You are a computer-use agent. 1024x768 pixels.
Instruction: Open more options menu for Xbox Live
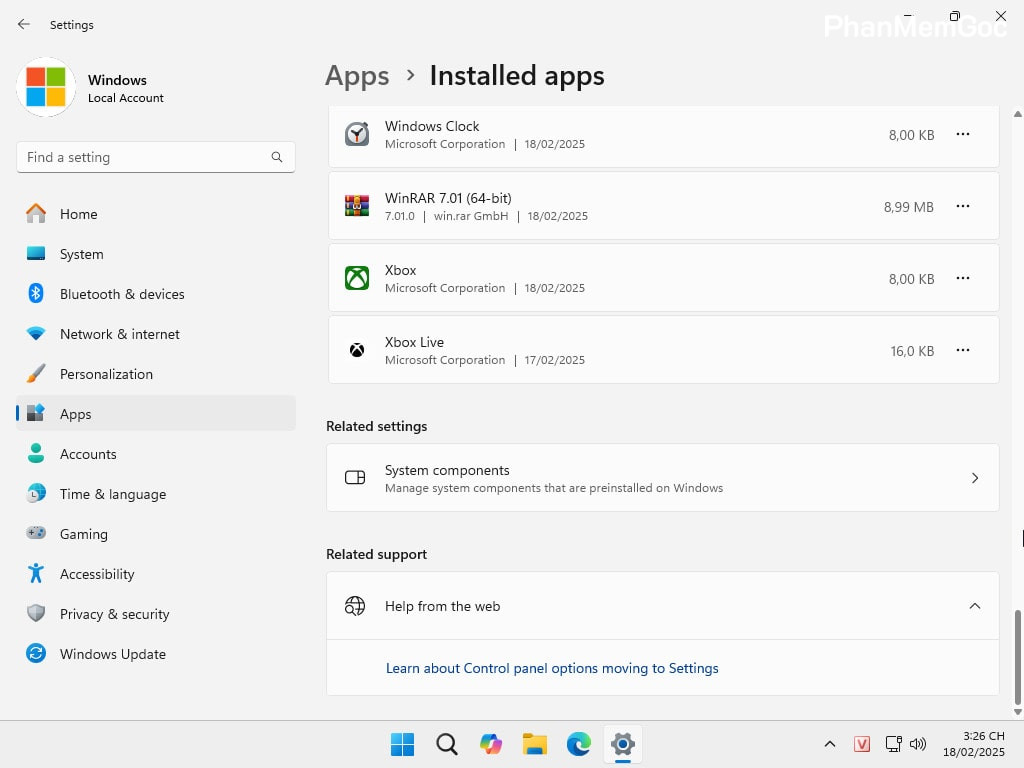point(962,350)
